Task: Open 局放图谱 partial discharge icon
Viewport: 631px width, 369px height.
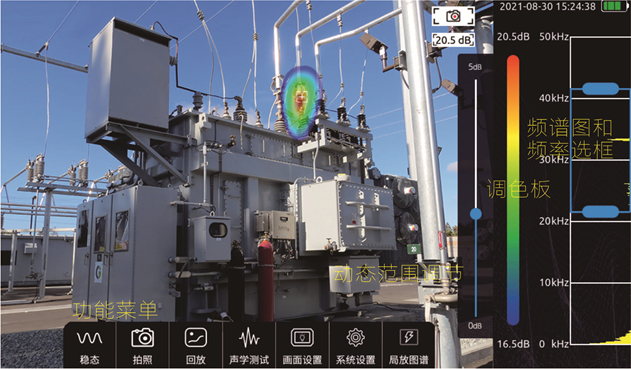Action: tap(409, 337)
